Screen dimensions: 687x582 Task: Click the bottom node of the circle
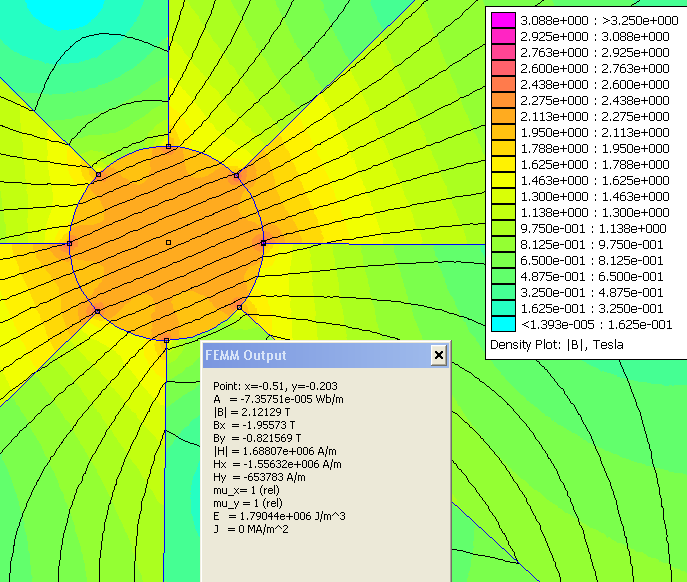166,340
